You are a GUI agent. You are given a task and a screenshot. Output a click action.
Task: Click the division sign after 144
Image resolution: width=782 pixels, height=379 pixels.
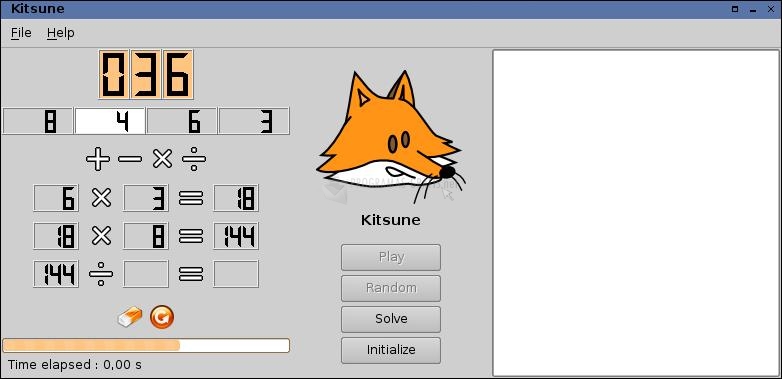101,274
